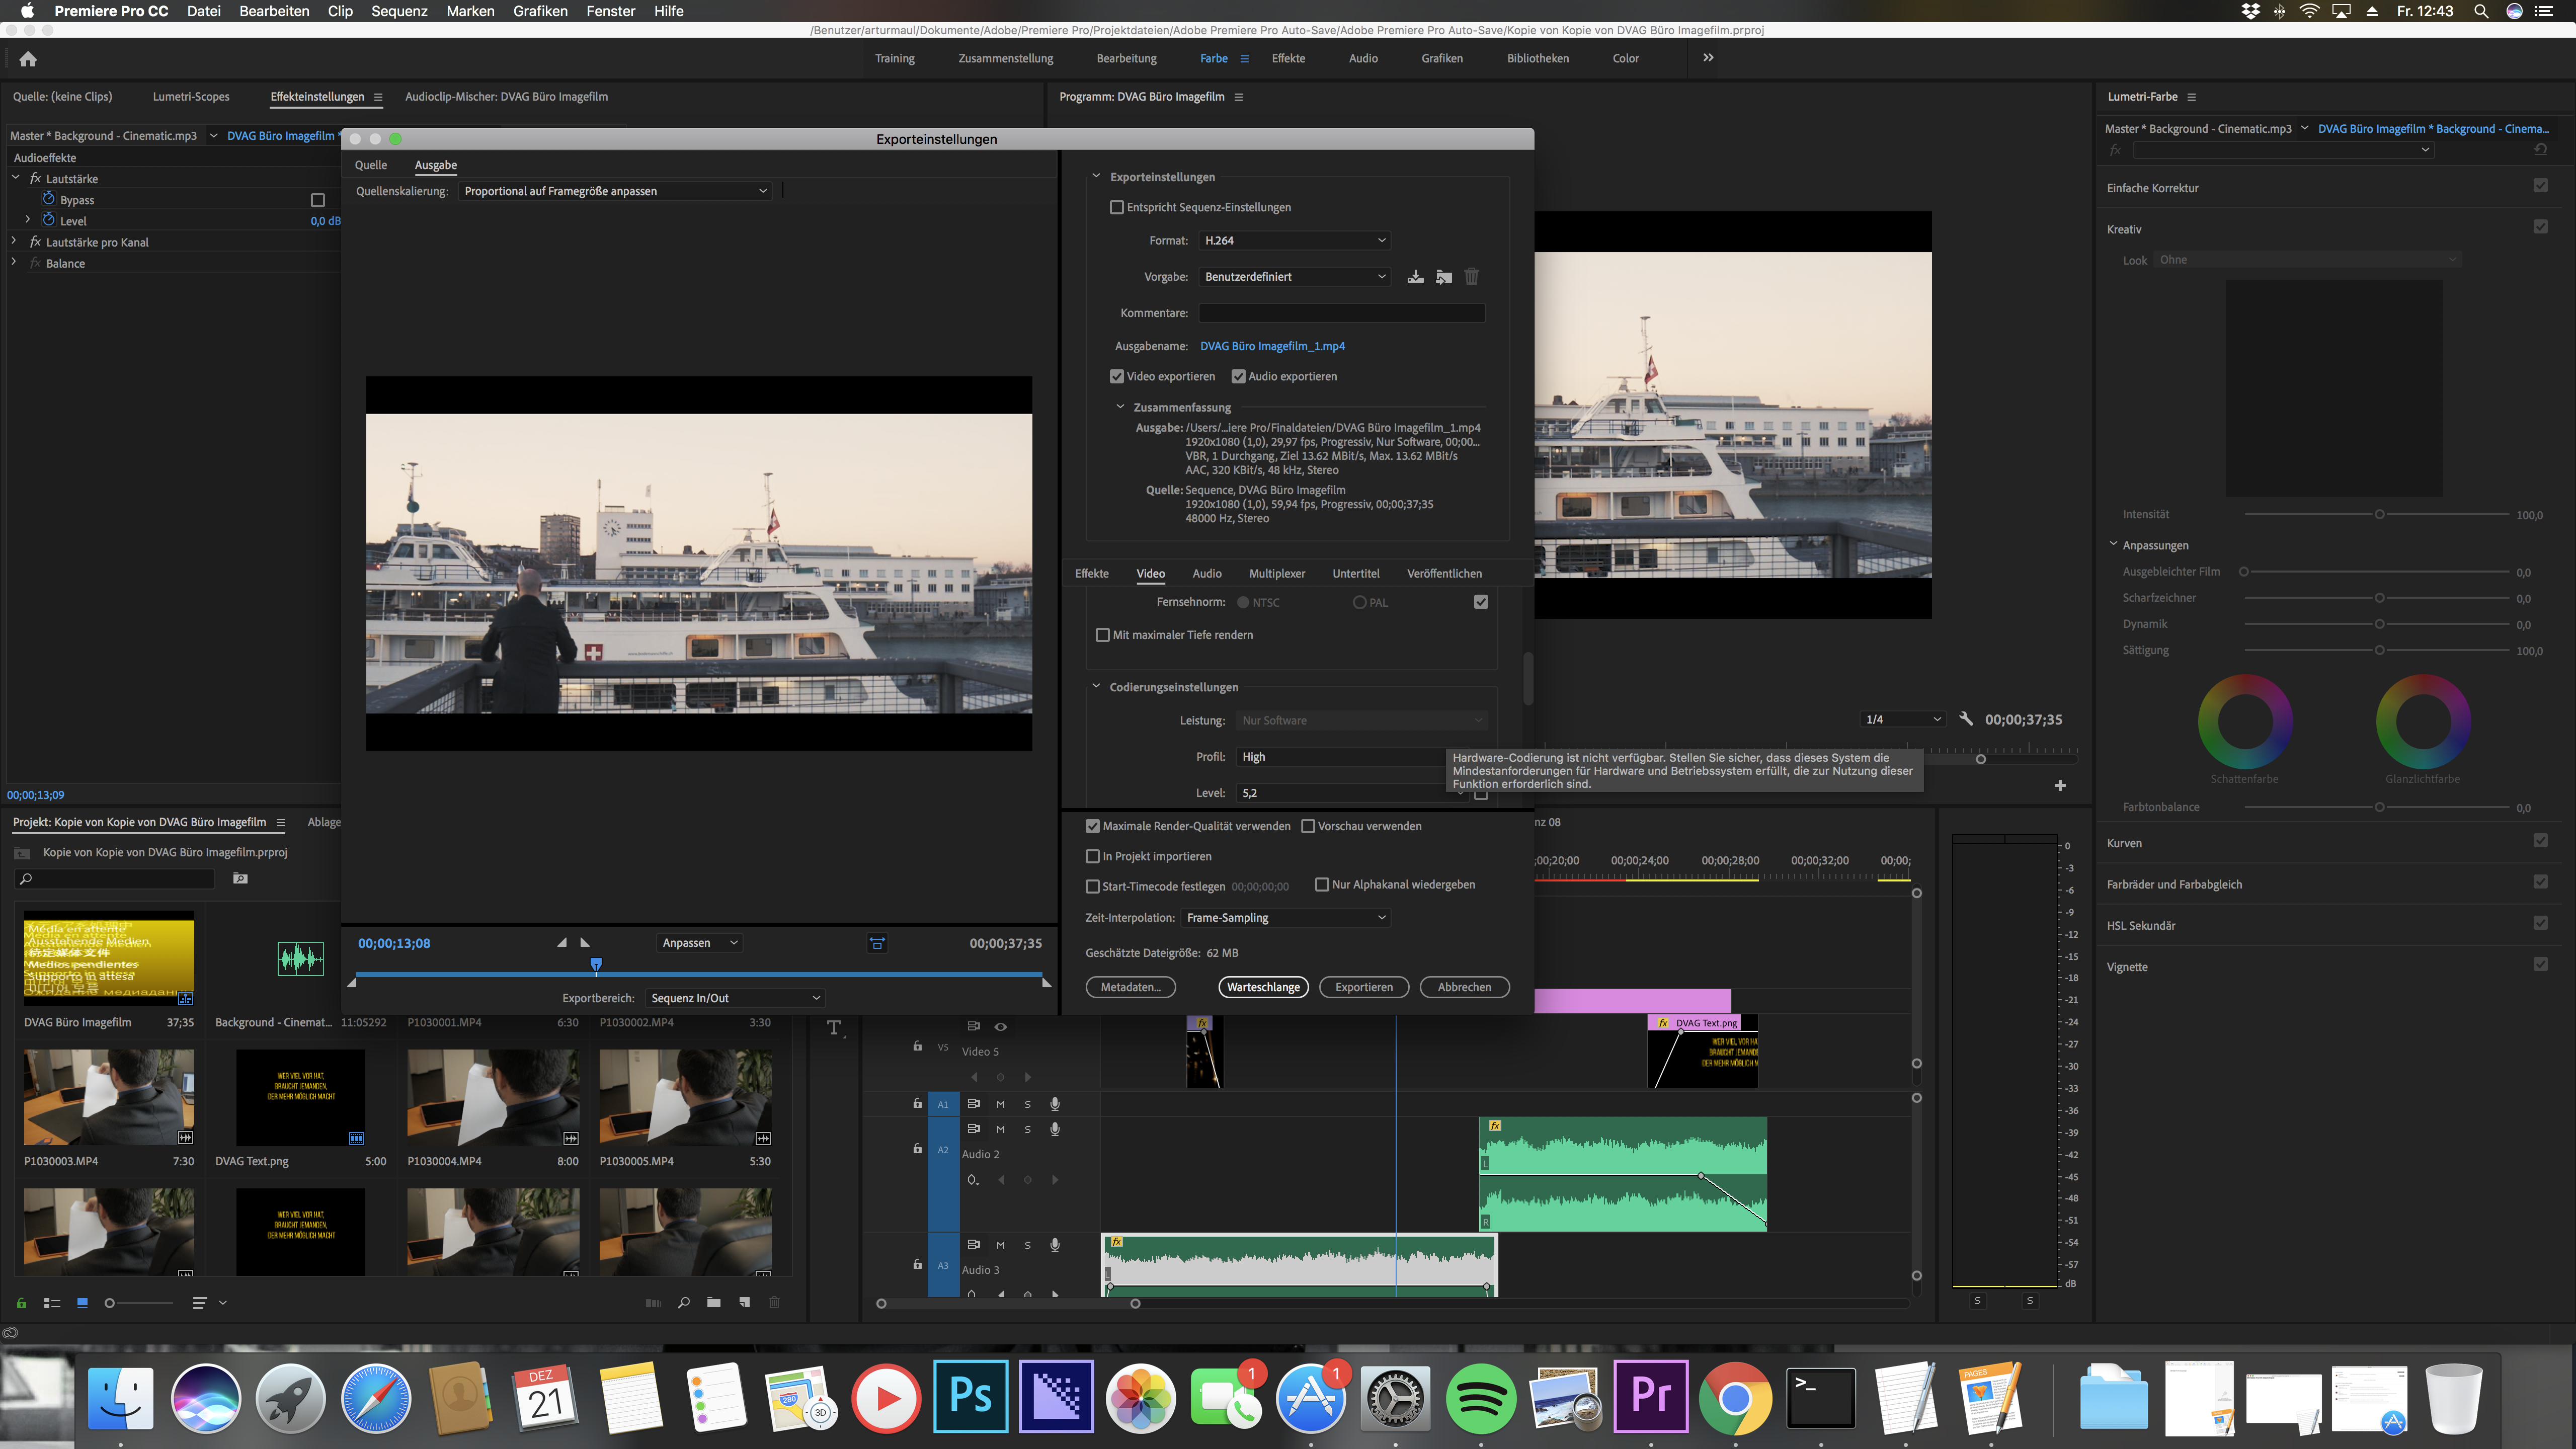Open Exportbereich Sequenz In/Out dropdown
The image size is (2576, 1449).
pos(735,998)
